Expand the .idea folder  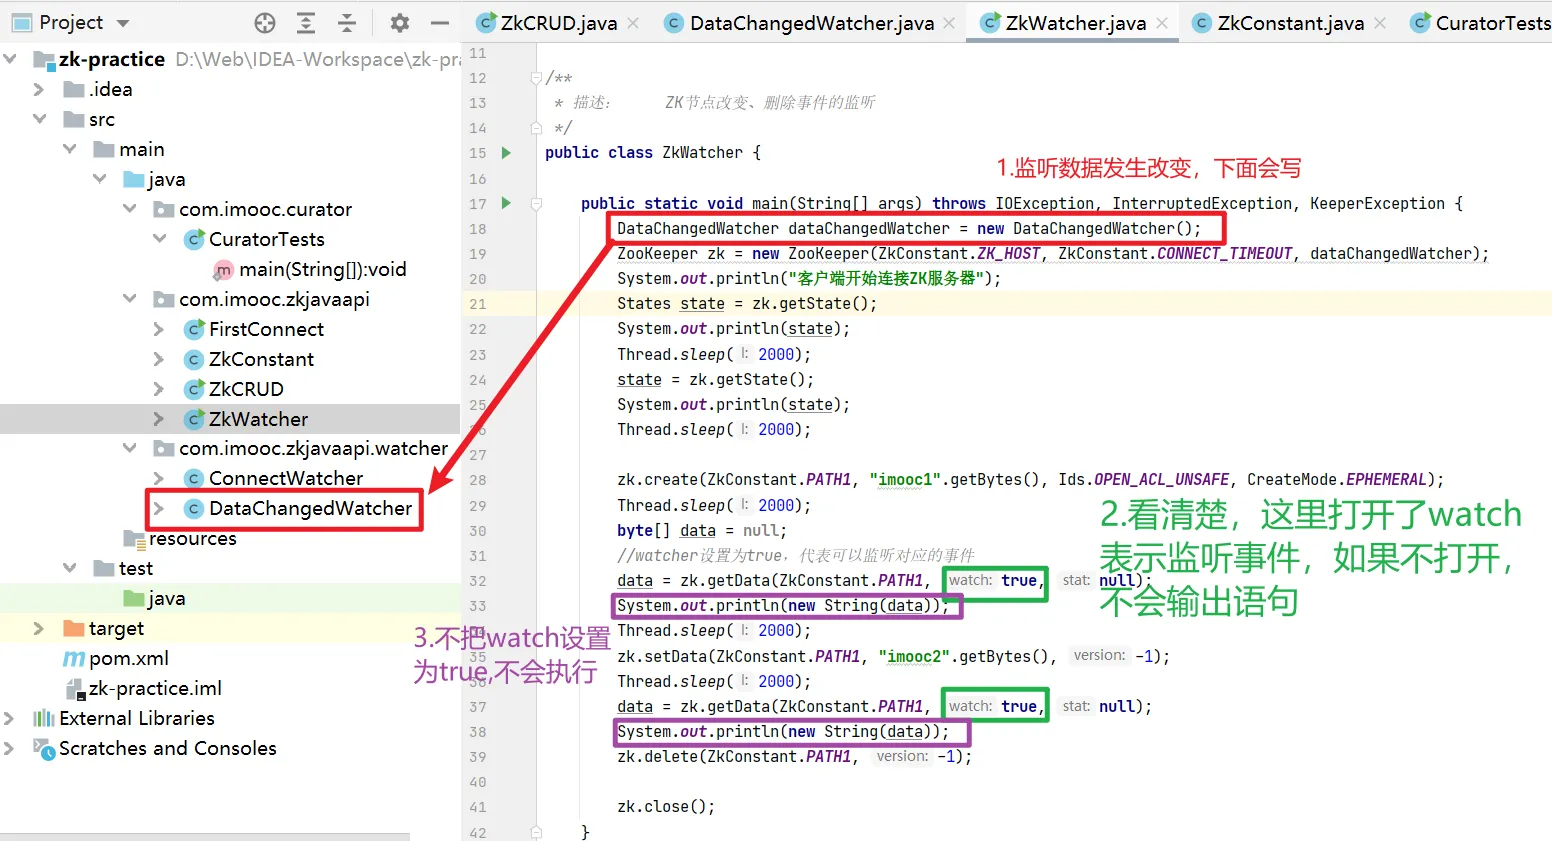pyautogui.click(x=39, y=89)
